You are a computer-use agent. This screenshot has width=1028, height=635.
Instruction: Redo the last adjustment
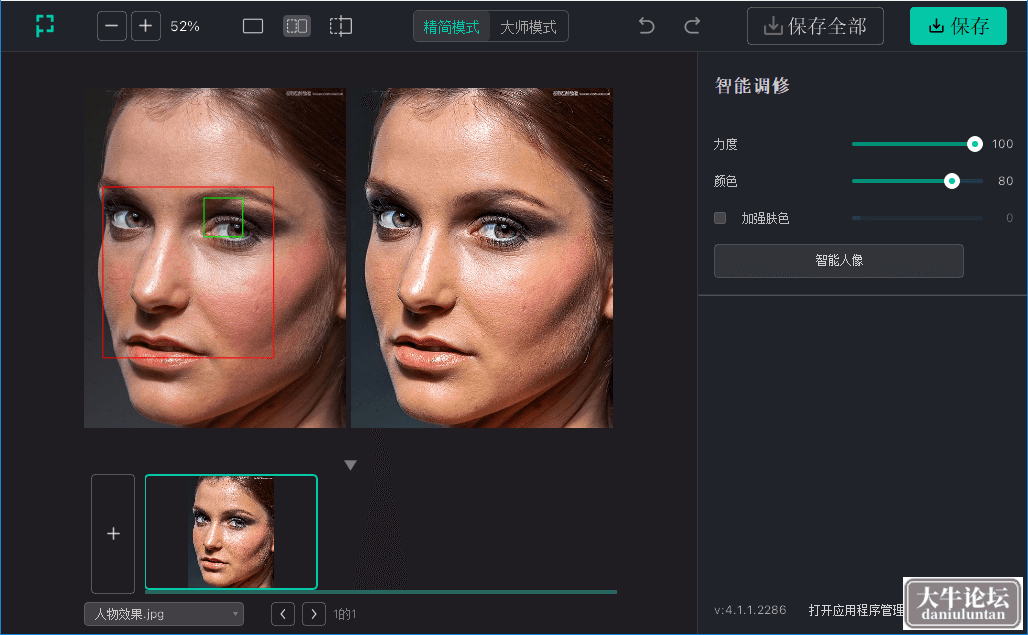pyautogui.click(x=692, y=26)
